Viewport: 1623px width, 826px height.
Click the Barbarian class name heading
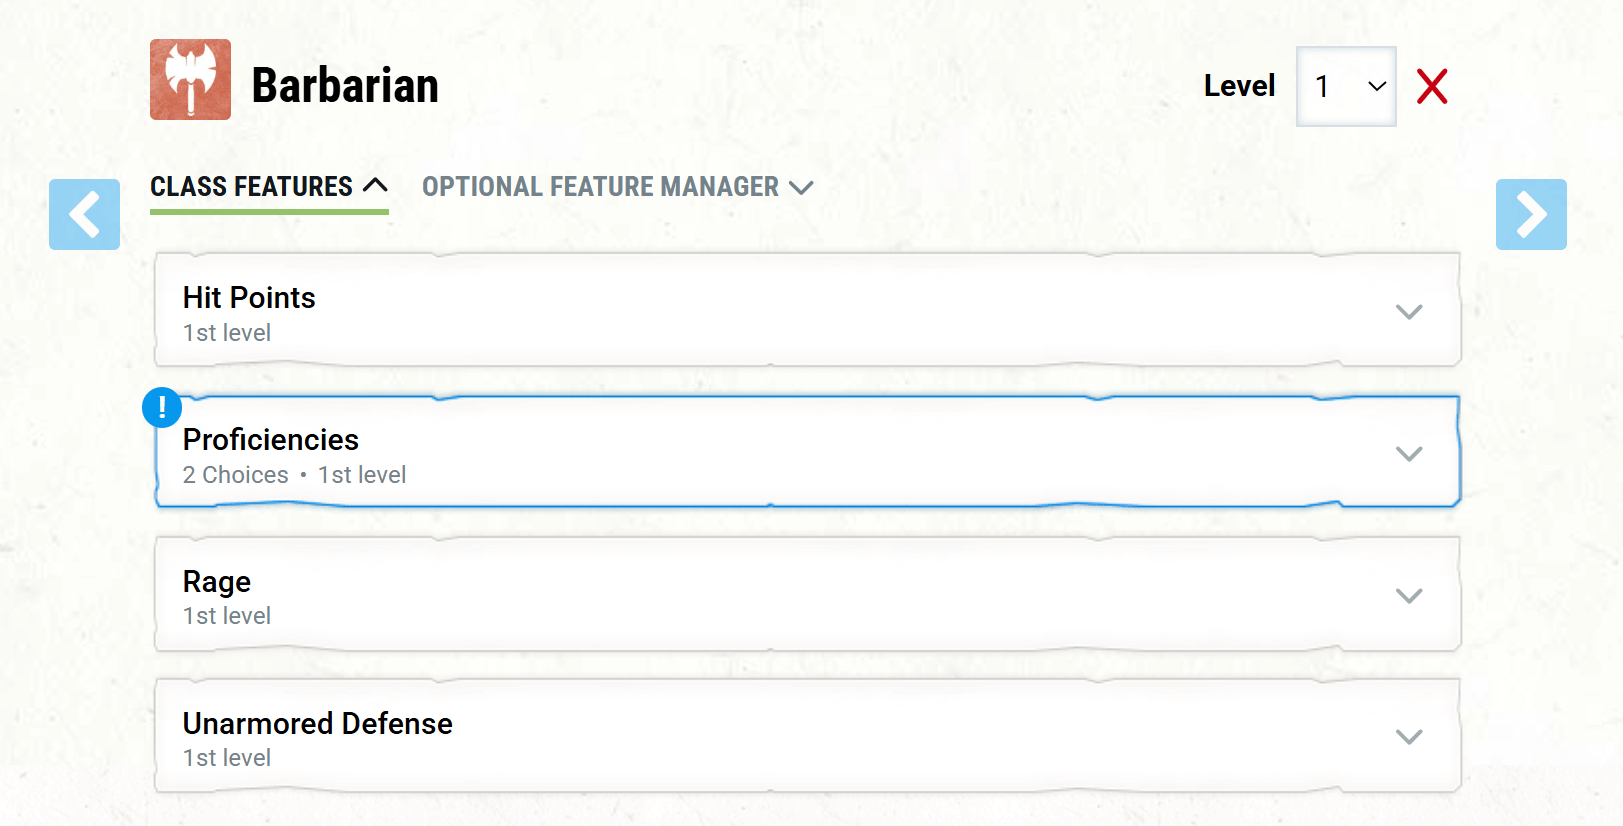345,86
